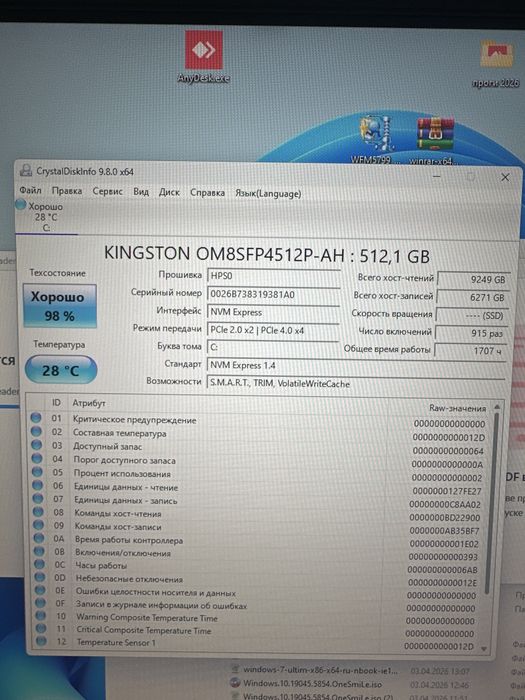Close the CrystalDiskInfo window

pyautogui.click(x=505, y=177)
